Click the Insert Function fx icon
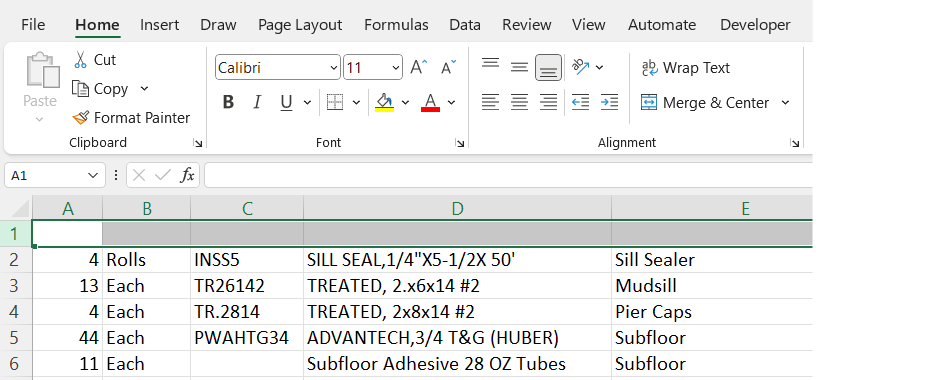The width and height of the screenshot is (943, 380). coord(188,175)
